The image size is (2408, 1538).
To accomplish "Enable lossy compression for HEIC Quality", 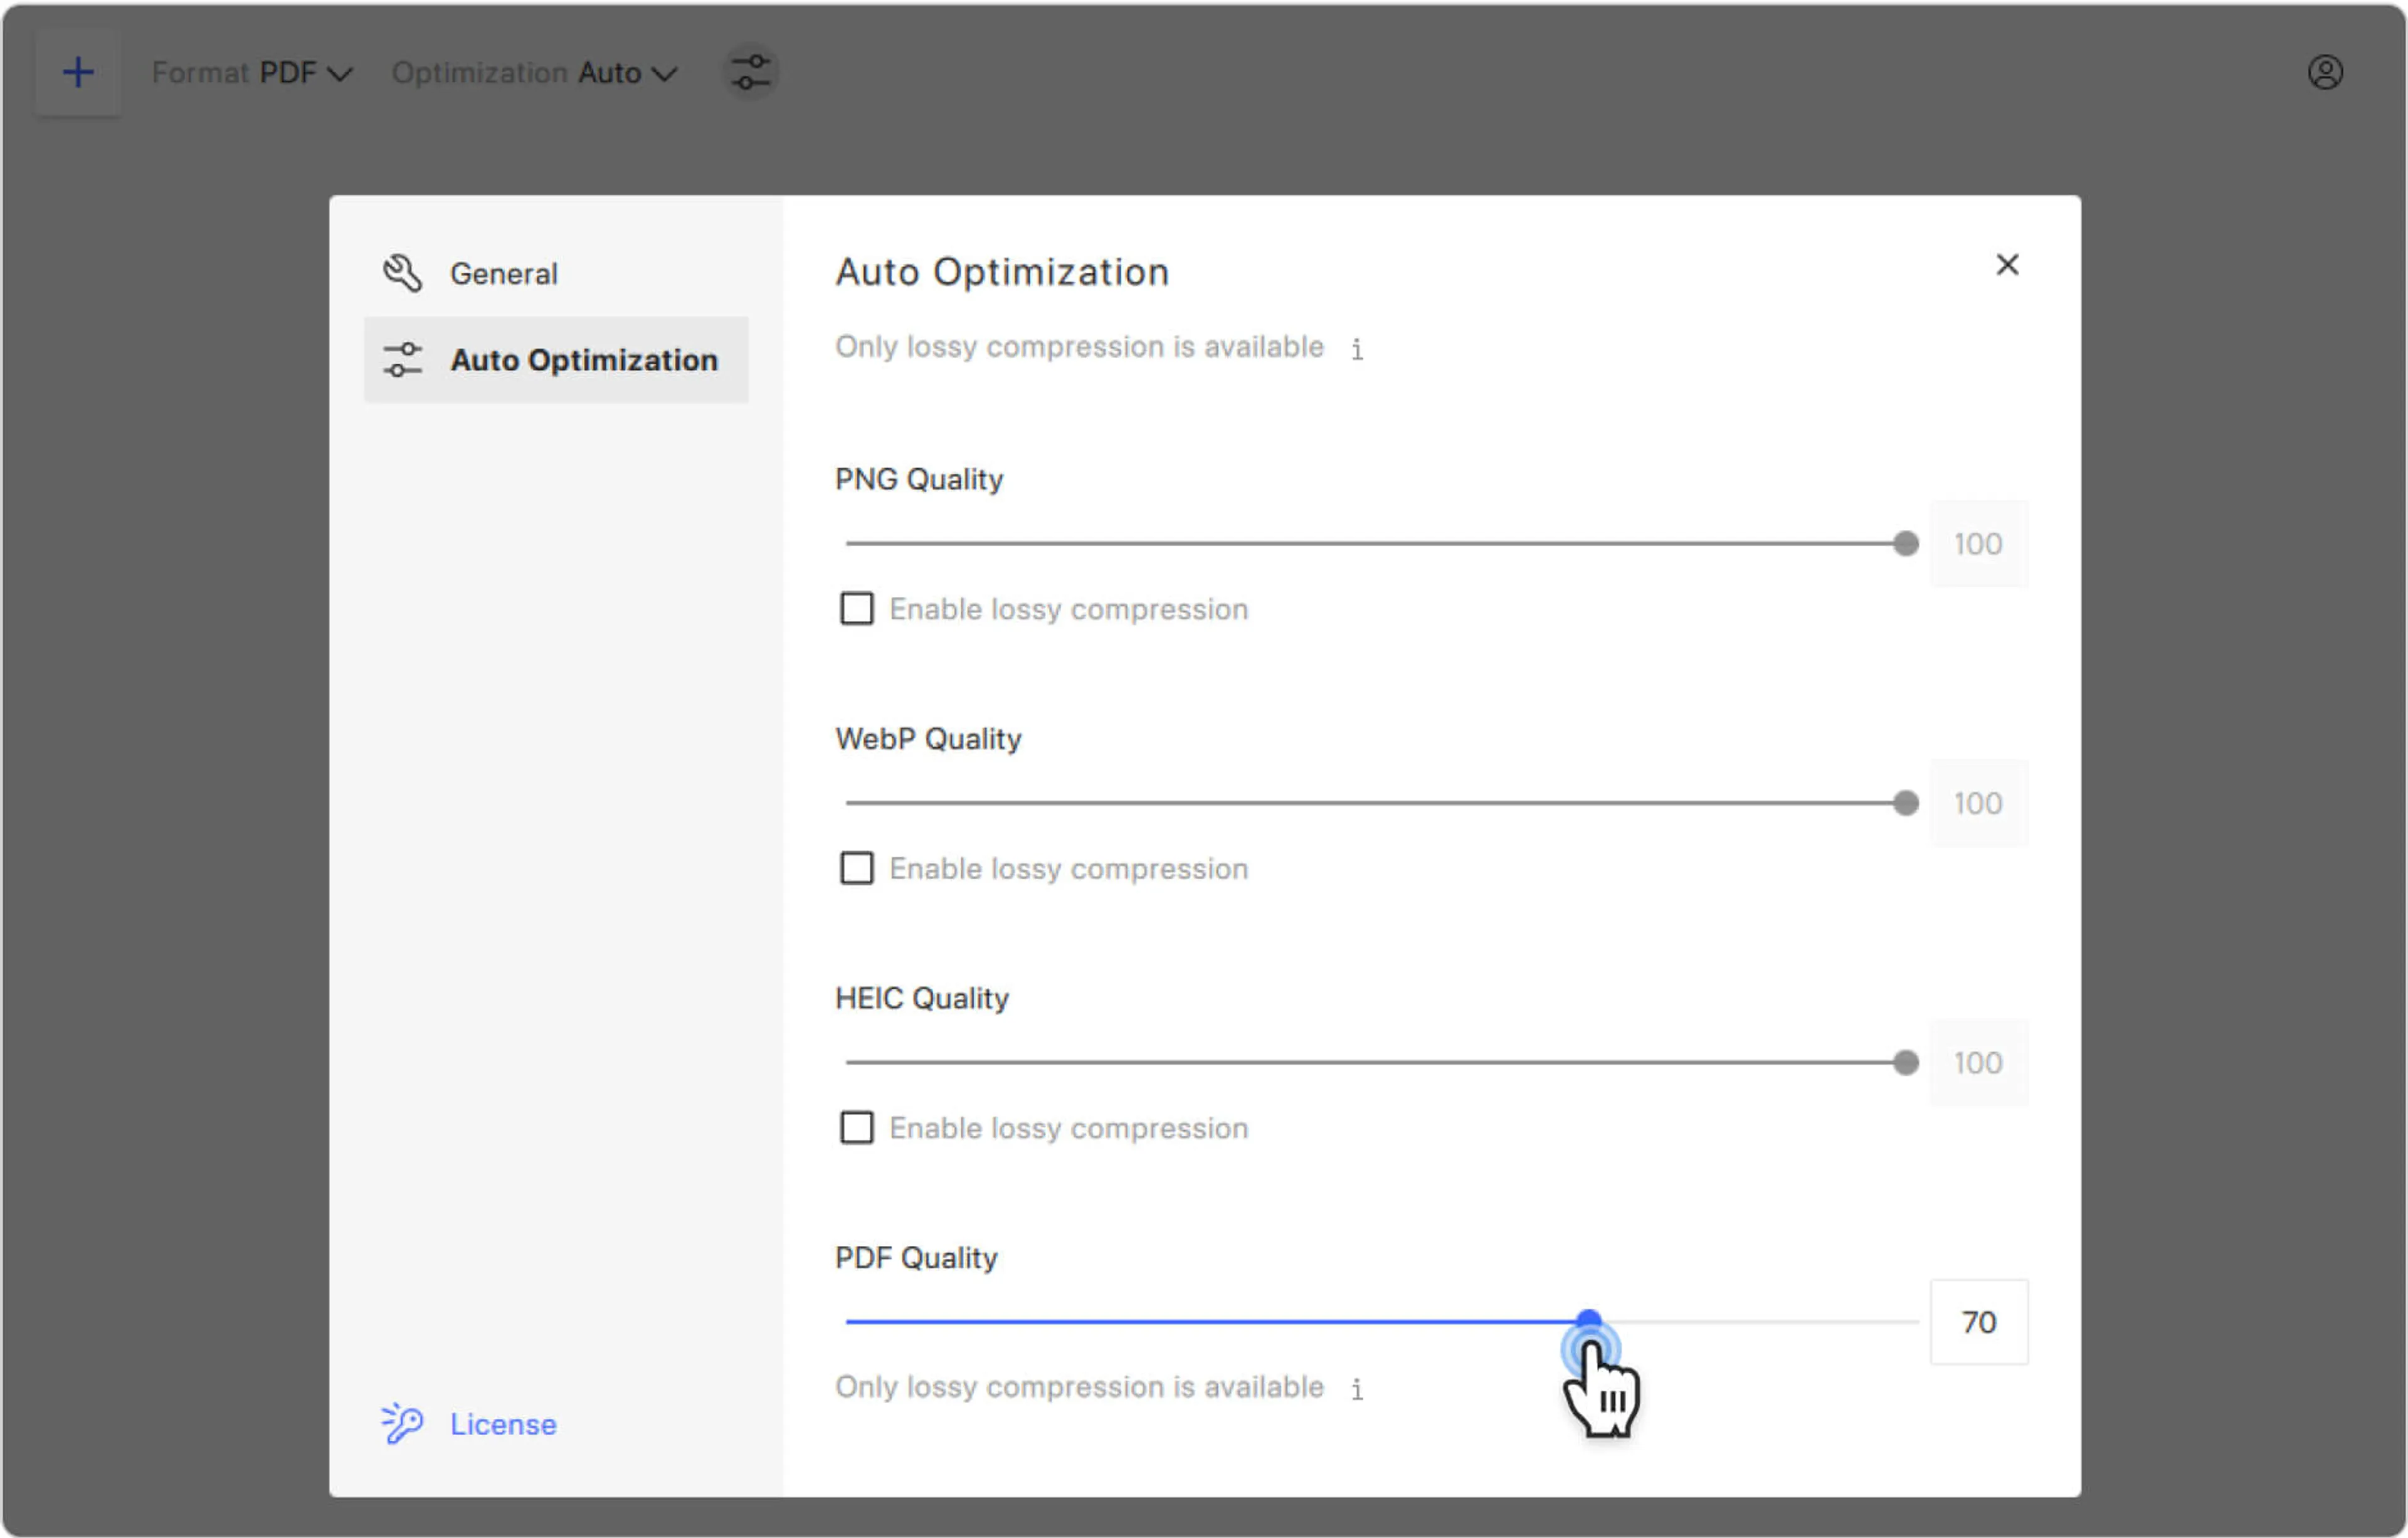I will tap(856, 1128).
